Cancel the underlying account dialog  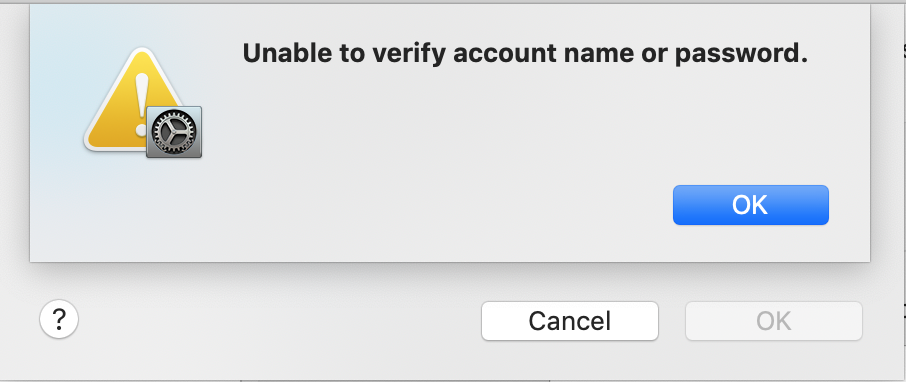tap(570, 321)
